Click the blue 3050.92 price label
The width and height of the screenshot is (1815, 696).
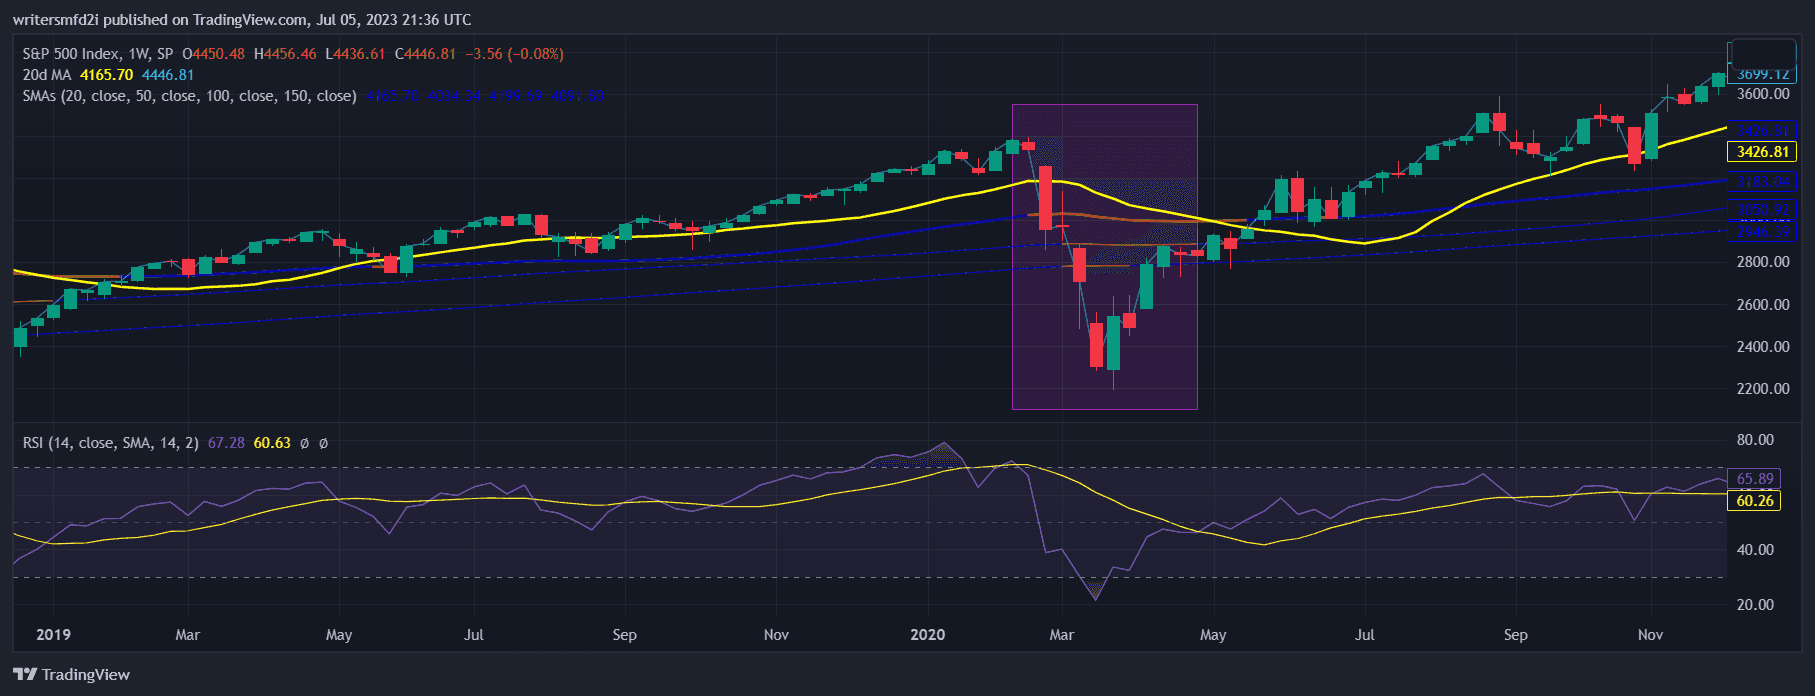pyautogui.click(x=1762, y=210)
